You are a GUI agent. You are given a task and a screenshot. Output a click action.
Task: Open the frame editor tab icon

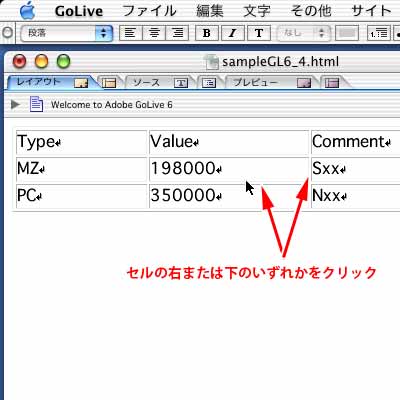(109, 83)
